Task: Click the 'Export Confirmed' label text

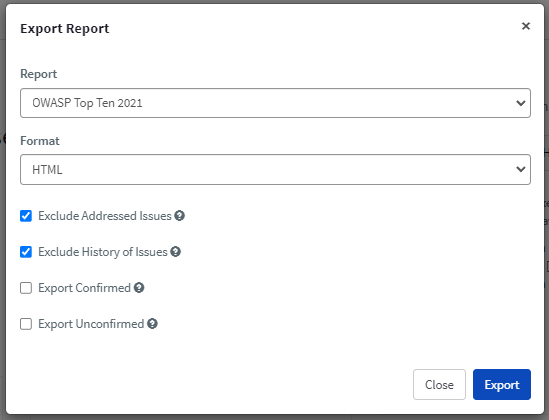Action: click(84, 288)
